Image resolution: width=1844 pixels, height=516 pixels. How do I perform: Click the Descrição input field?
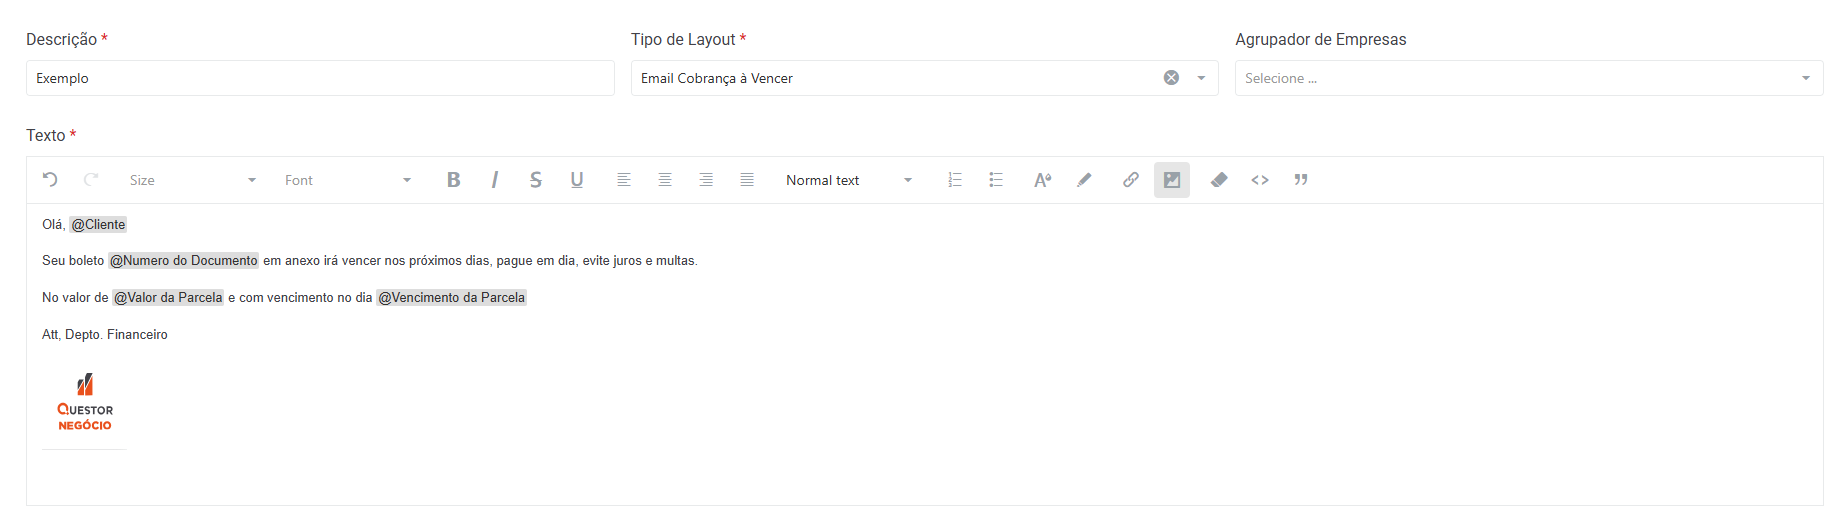click(x=320, y=78)
